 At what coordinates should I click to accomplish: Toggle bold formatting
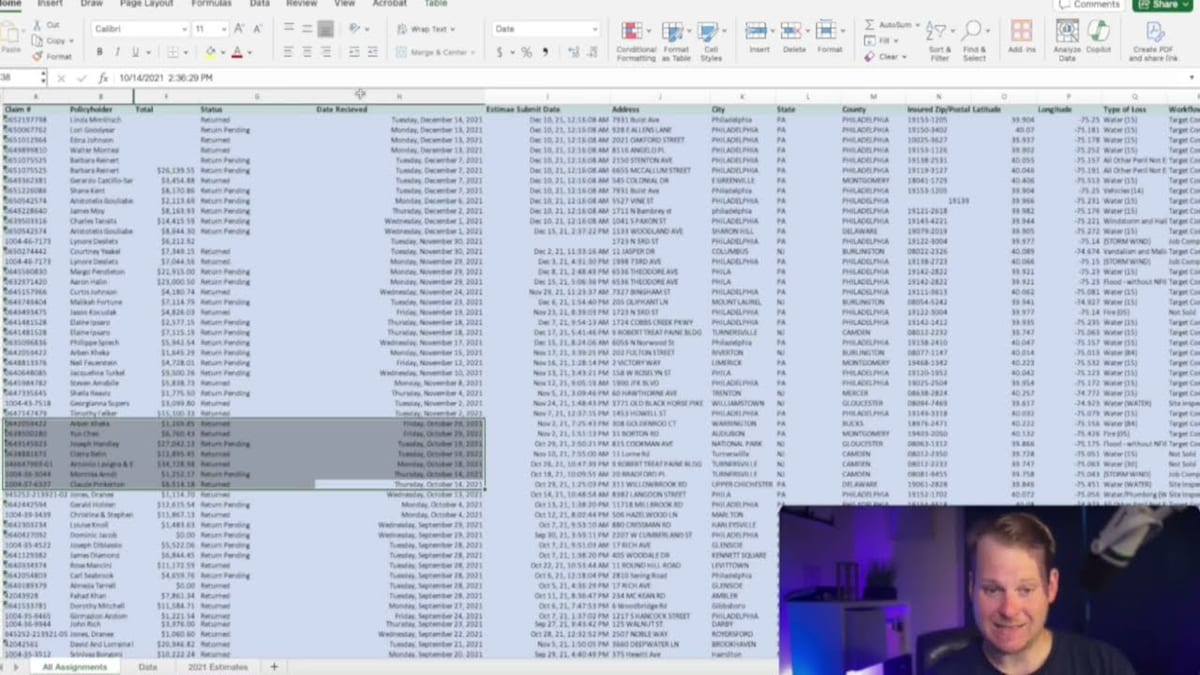pyautogui.click(x=99, y=52)
